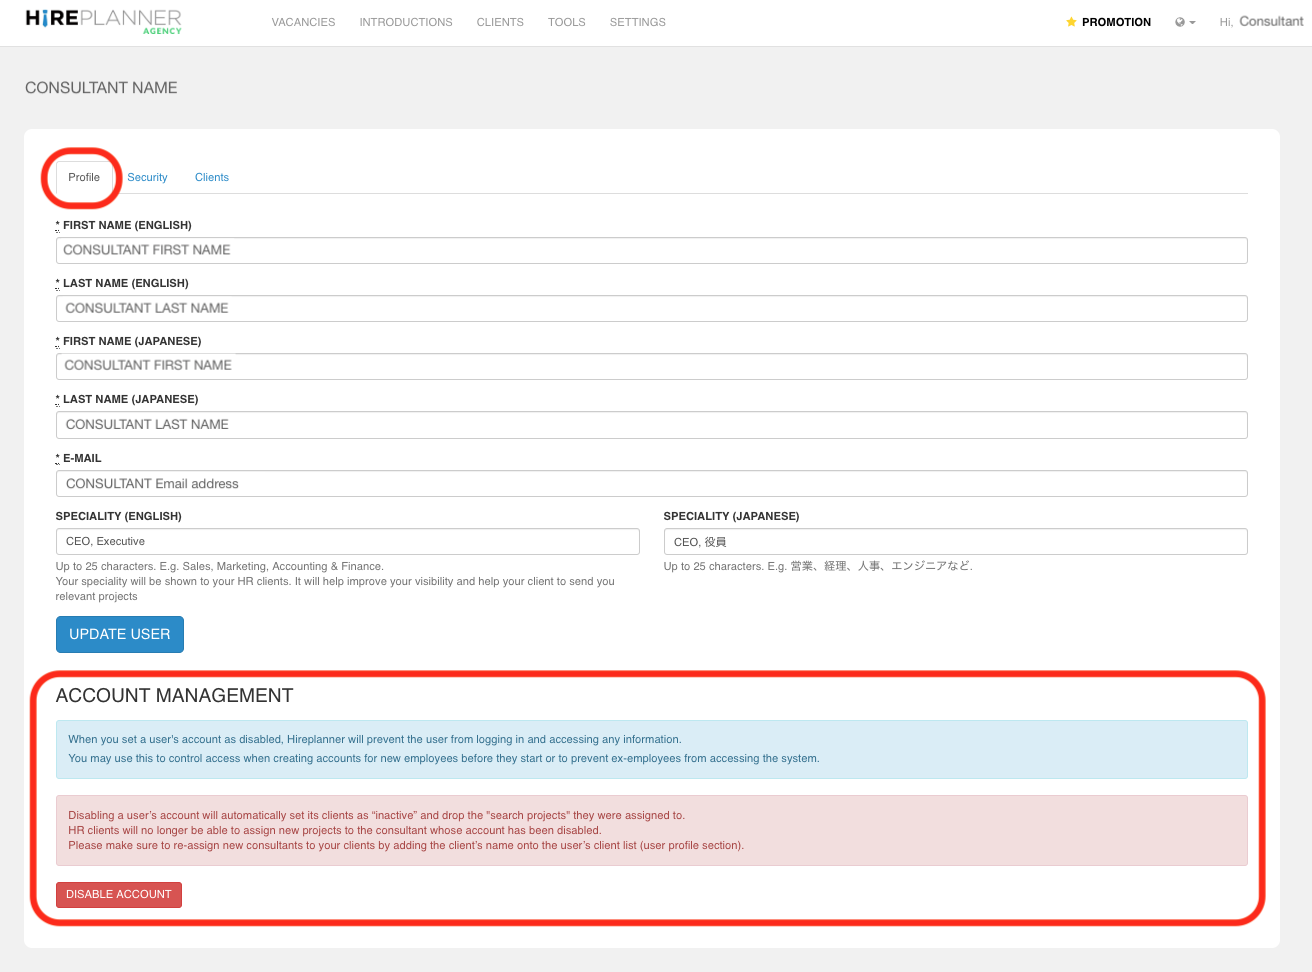Viewport: 1312px width, 972px height.
Task: Click the First Name (Japanese) field
Action: (x=651, y=366)
